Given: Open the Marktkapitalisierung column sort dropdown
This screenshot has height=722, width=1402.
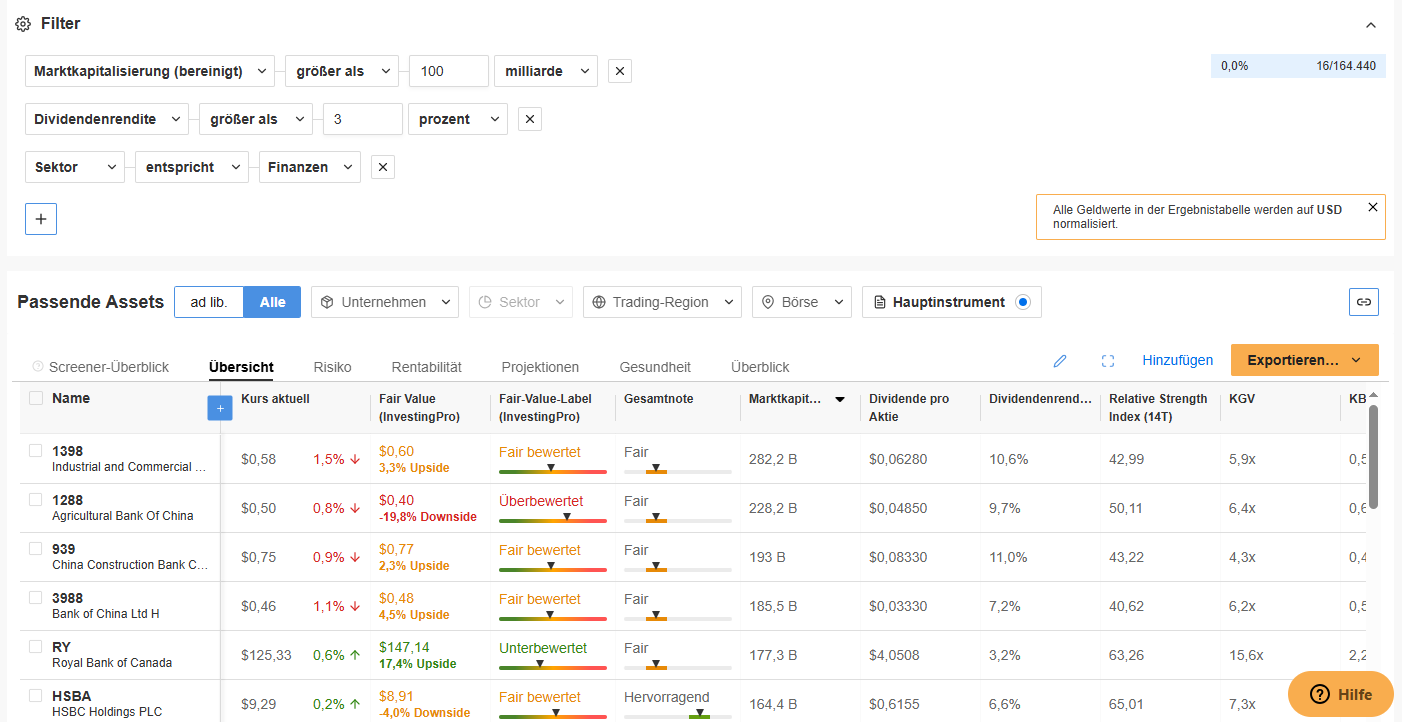Looking at the screenshot, I should (840, 398).
